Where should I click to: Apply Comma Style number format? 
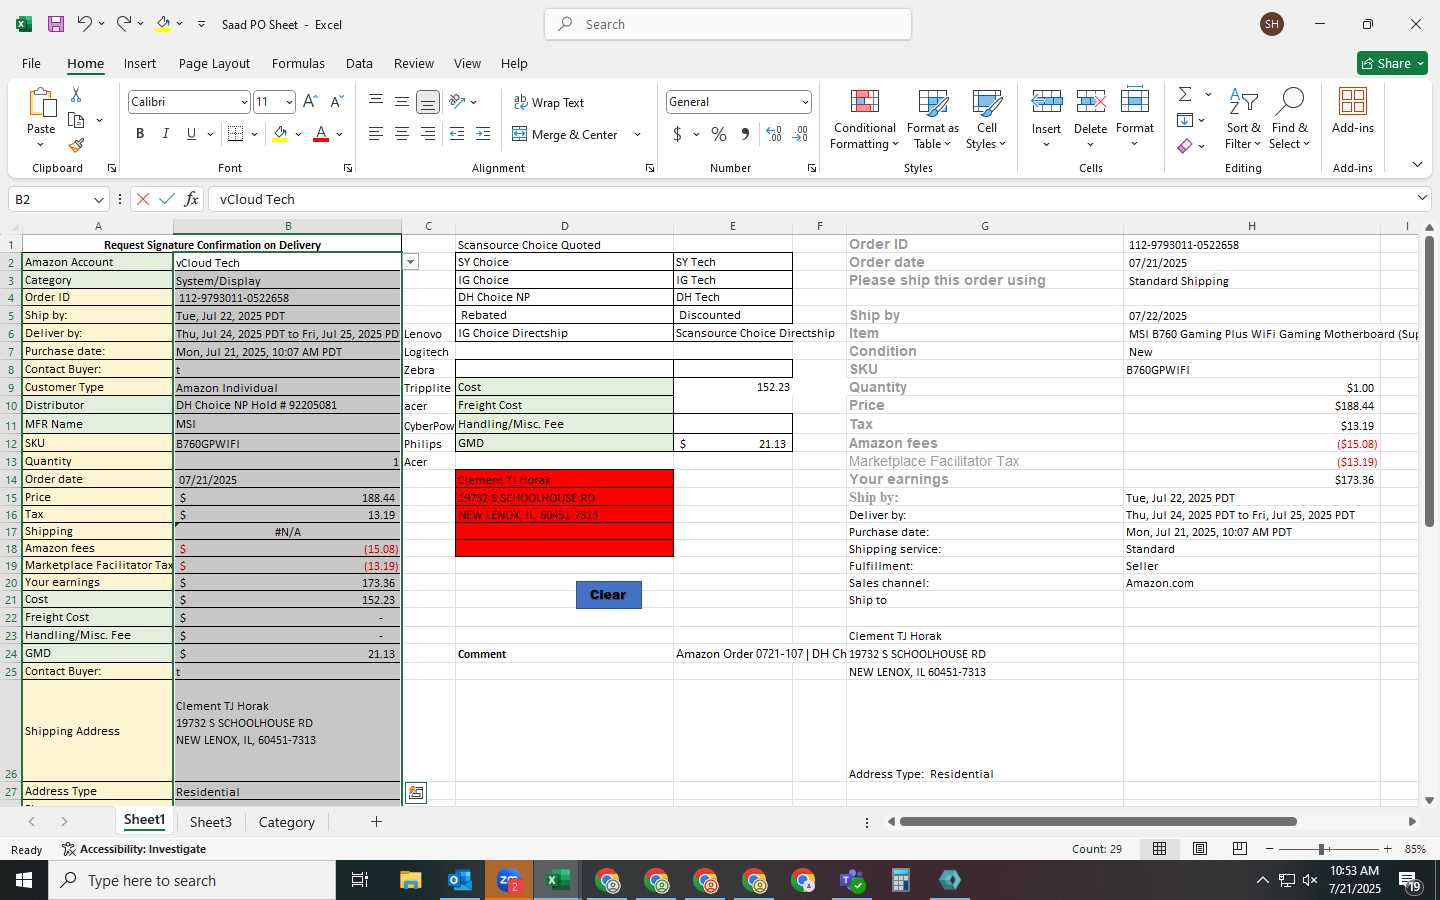[745, 134]
